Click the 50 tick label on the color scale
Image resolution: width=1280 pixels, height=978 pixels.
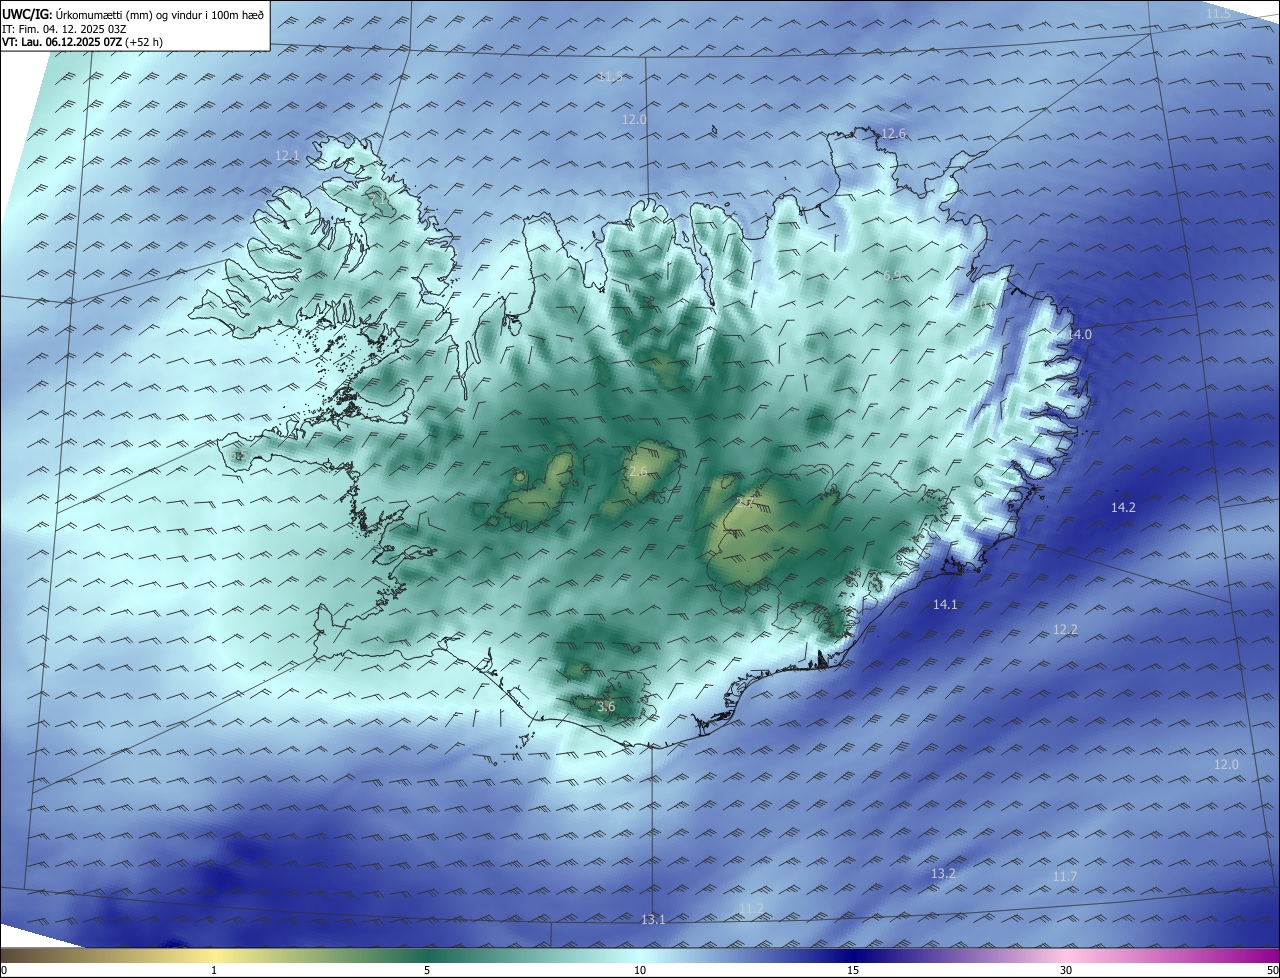tap(1272, 970)
